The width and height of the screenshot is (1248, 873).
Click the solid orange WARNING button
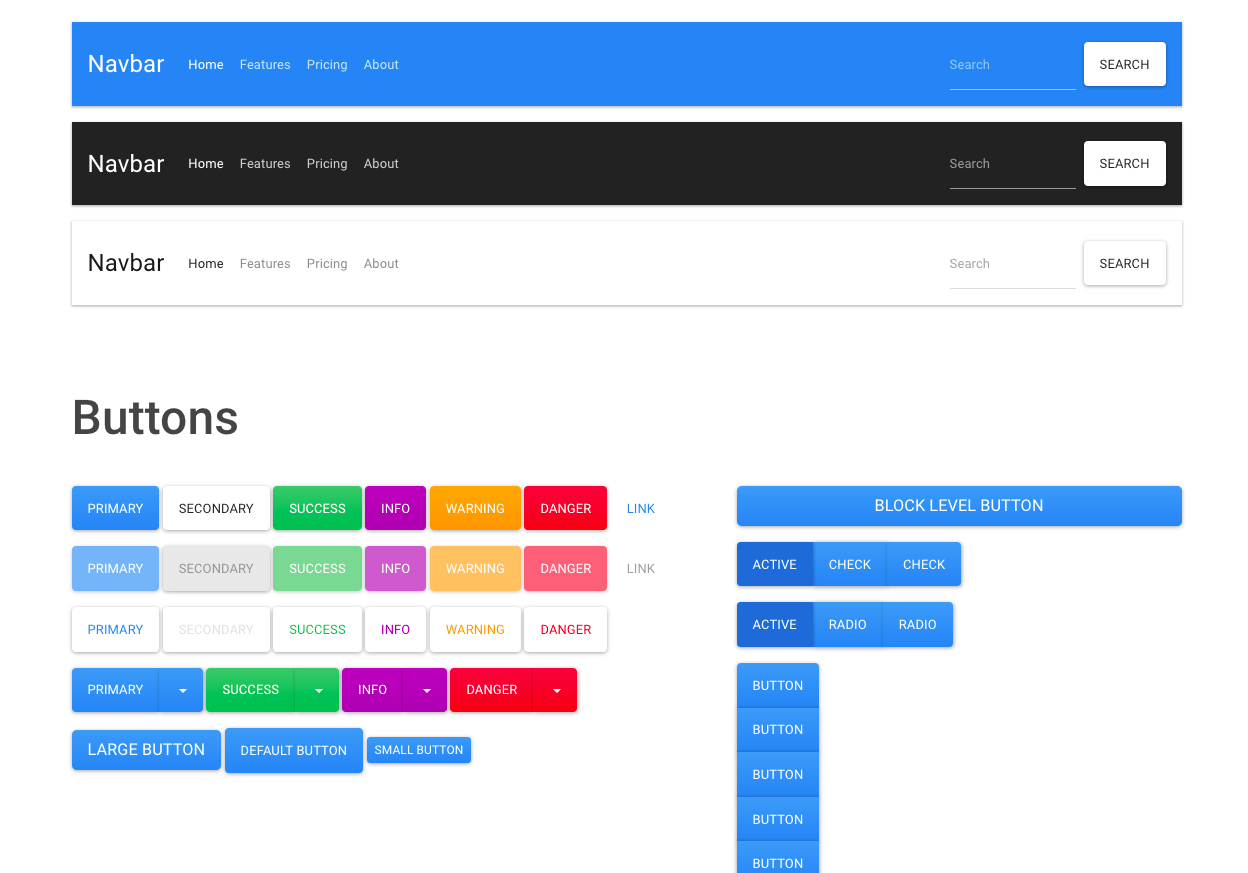pos(475,508)
